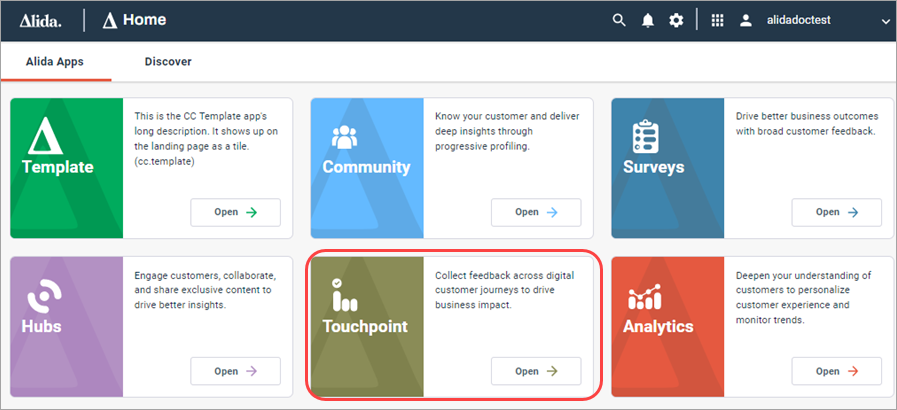Click 'Engage customers, collaborate' Hubs description
Image resolution: width=897 pixels, height=410 pixels.
point(205,290)
